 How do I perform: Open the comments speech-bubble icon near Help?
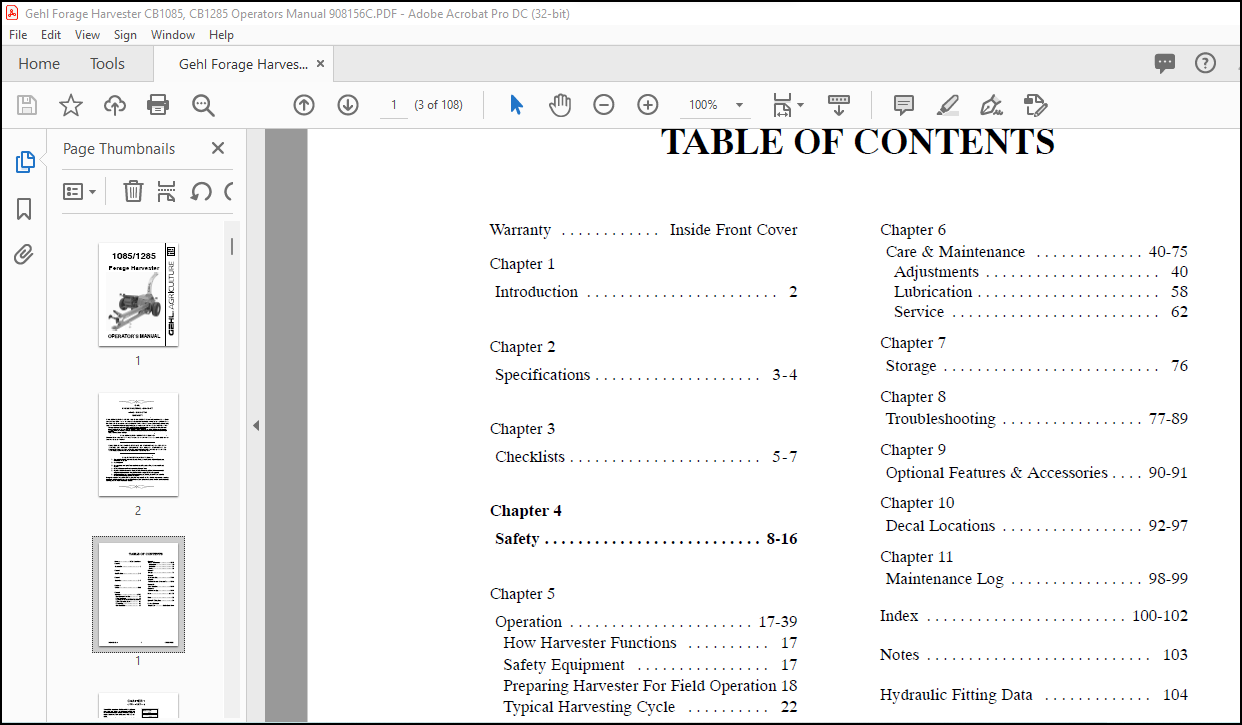(x=1165, y=63)
